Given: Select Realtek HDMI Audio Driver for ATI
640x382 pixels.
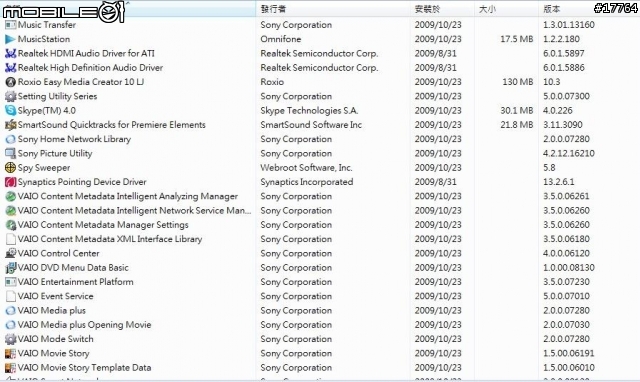Looking at the screenshot, I should click(x=86, y=53).
